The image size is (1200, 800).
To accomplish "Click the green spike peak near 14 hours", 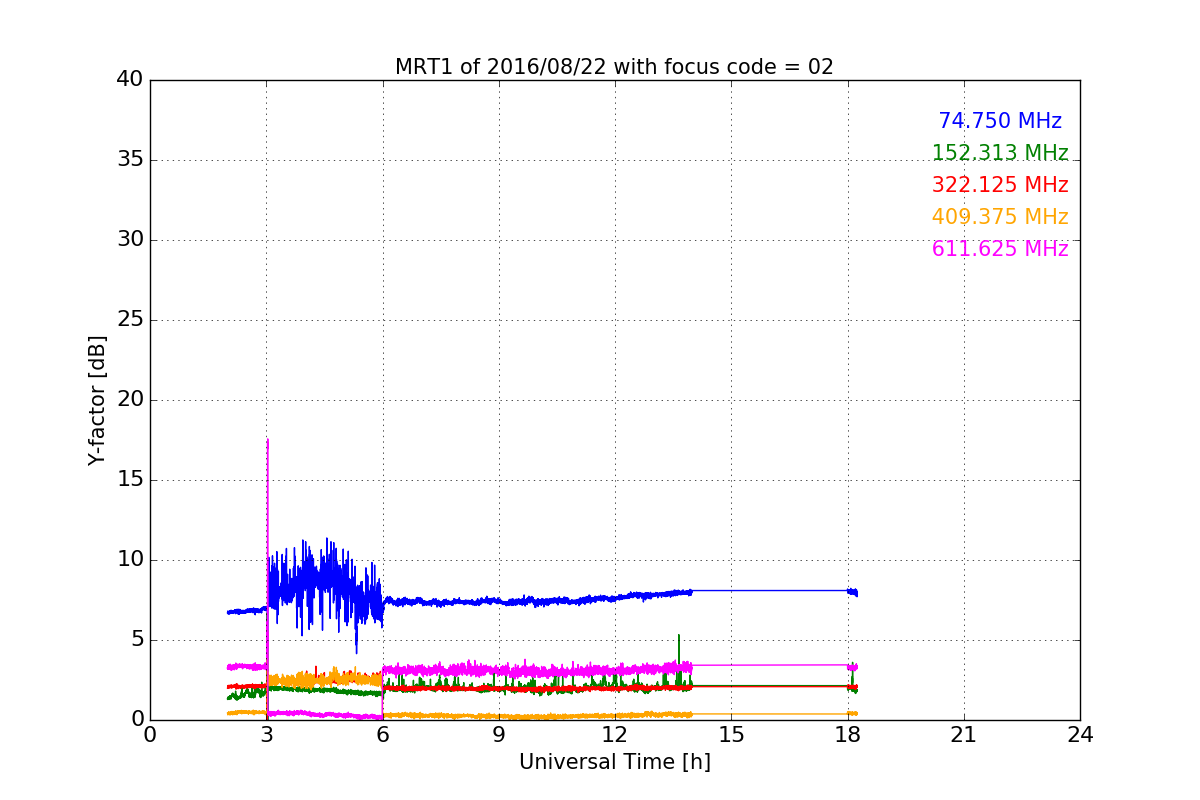I will pyautogui.click(x=679, y=635).
